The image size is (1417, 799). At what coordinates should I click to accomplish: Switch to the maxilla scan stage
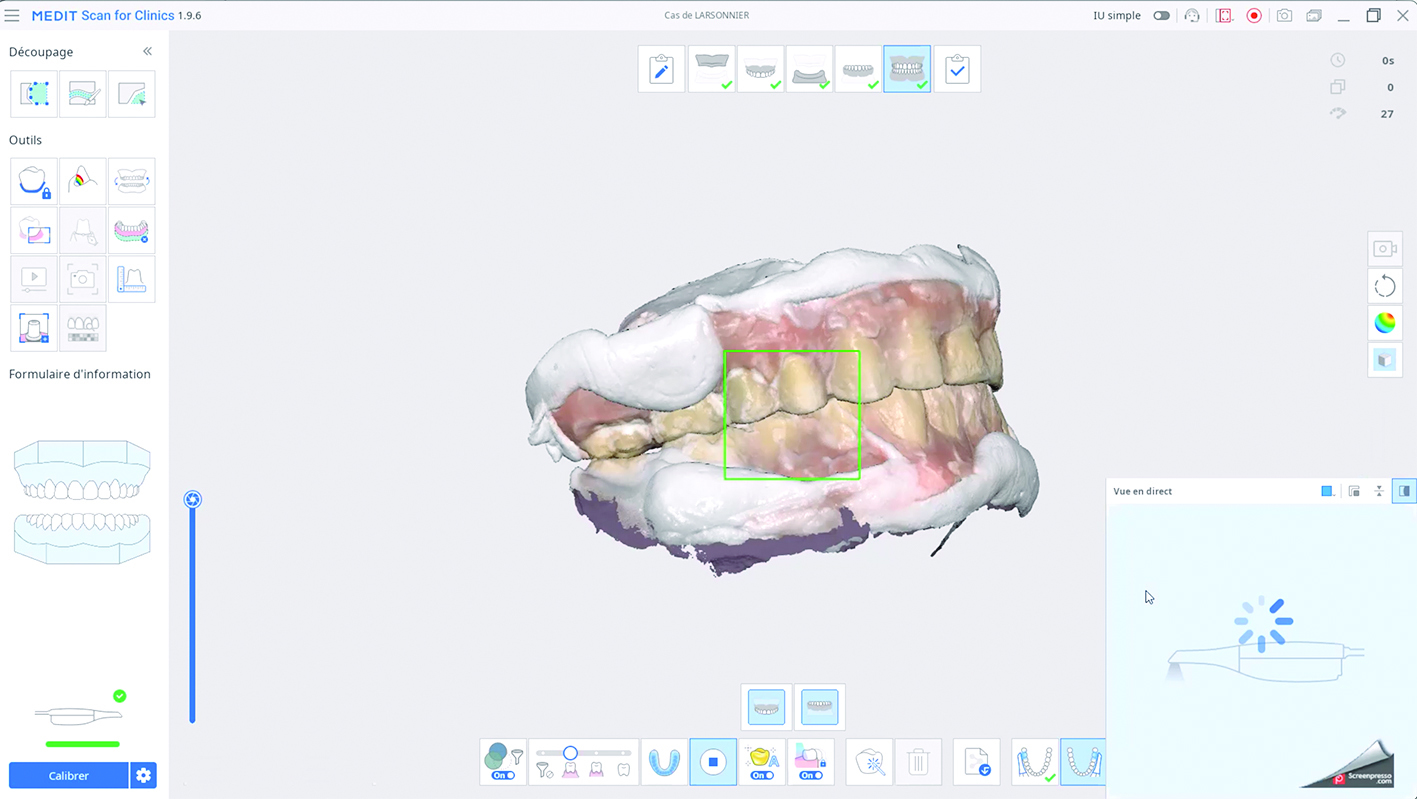pyautogui.click(x=760, y=69)
